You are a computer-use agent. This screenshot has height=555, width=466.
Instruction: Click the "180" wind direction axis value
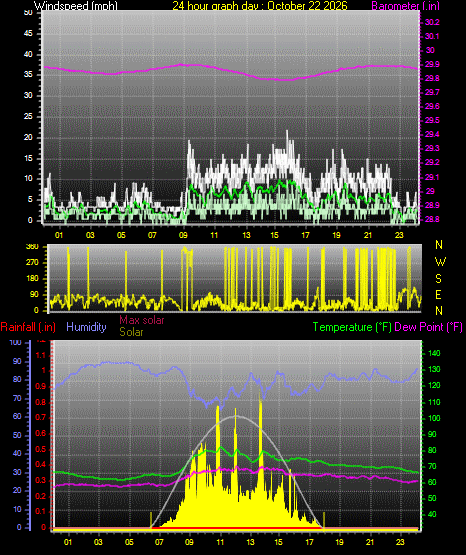[x=32, y=279]
